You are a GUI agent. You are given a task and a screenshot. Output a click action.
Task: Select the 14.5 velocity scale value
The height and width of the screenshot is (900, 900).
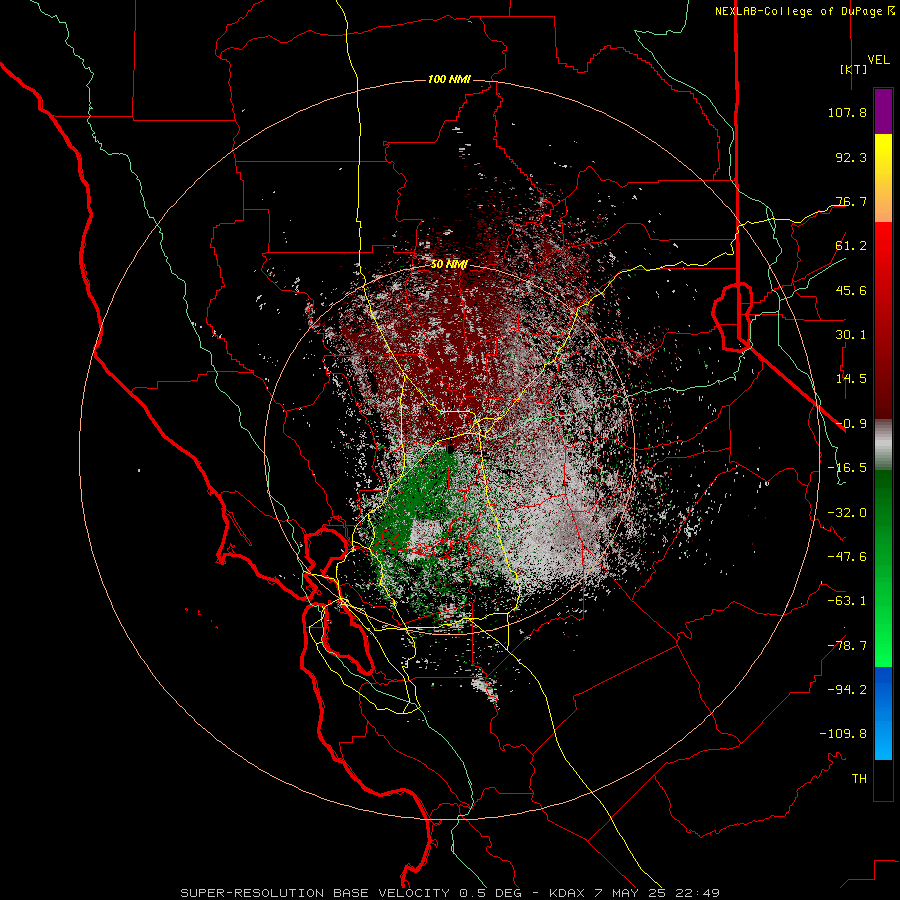point(851,379)
